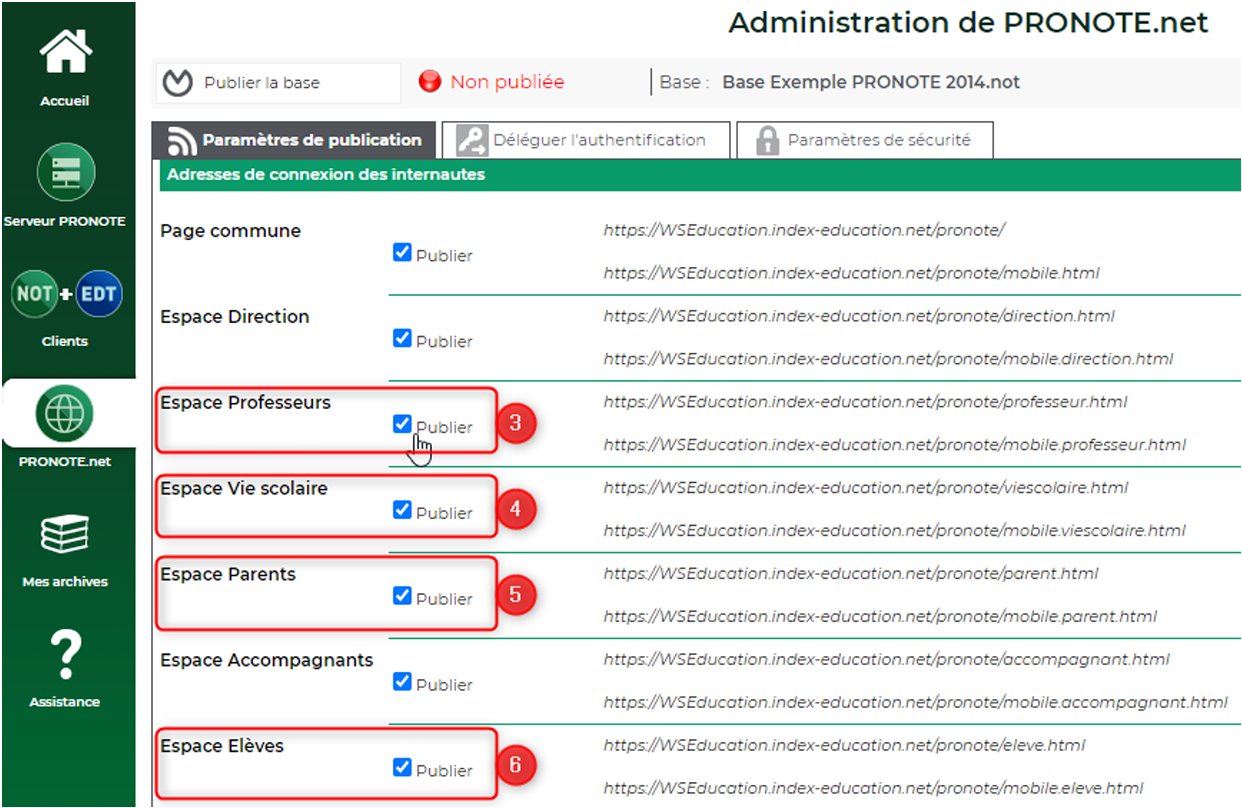Screen dimensions: 1242x808
Task: Uncheck Publier for Page commune
Action: coord(402,253)
